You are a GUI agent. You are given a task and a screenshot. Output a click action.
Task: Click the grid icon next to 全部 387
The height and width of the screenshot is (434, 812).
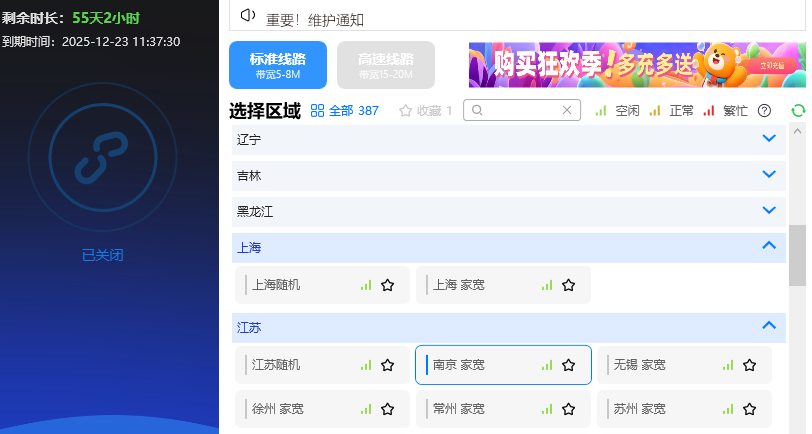coord(317,111)
